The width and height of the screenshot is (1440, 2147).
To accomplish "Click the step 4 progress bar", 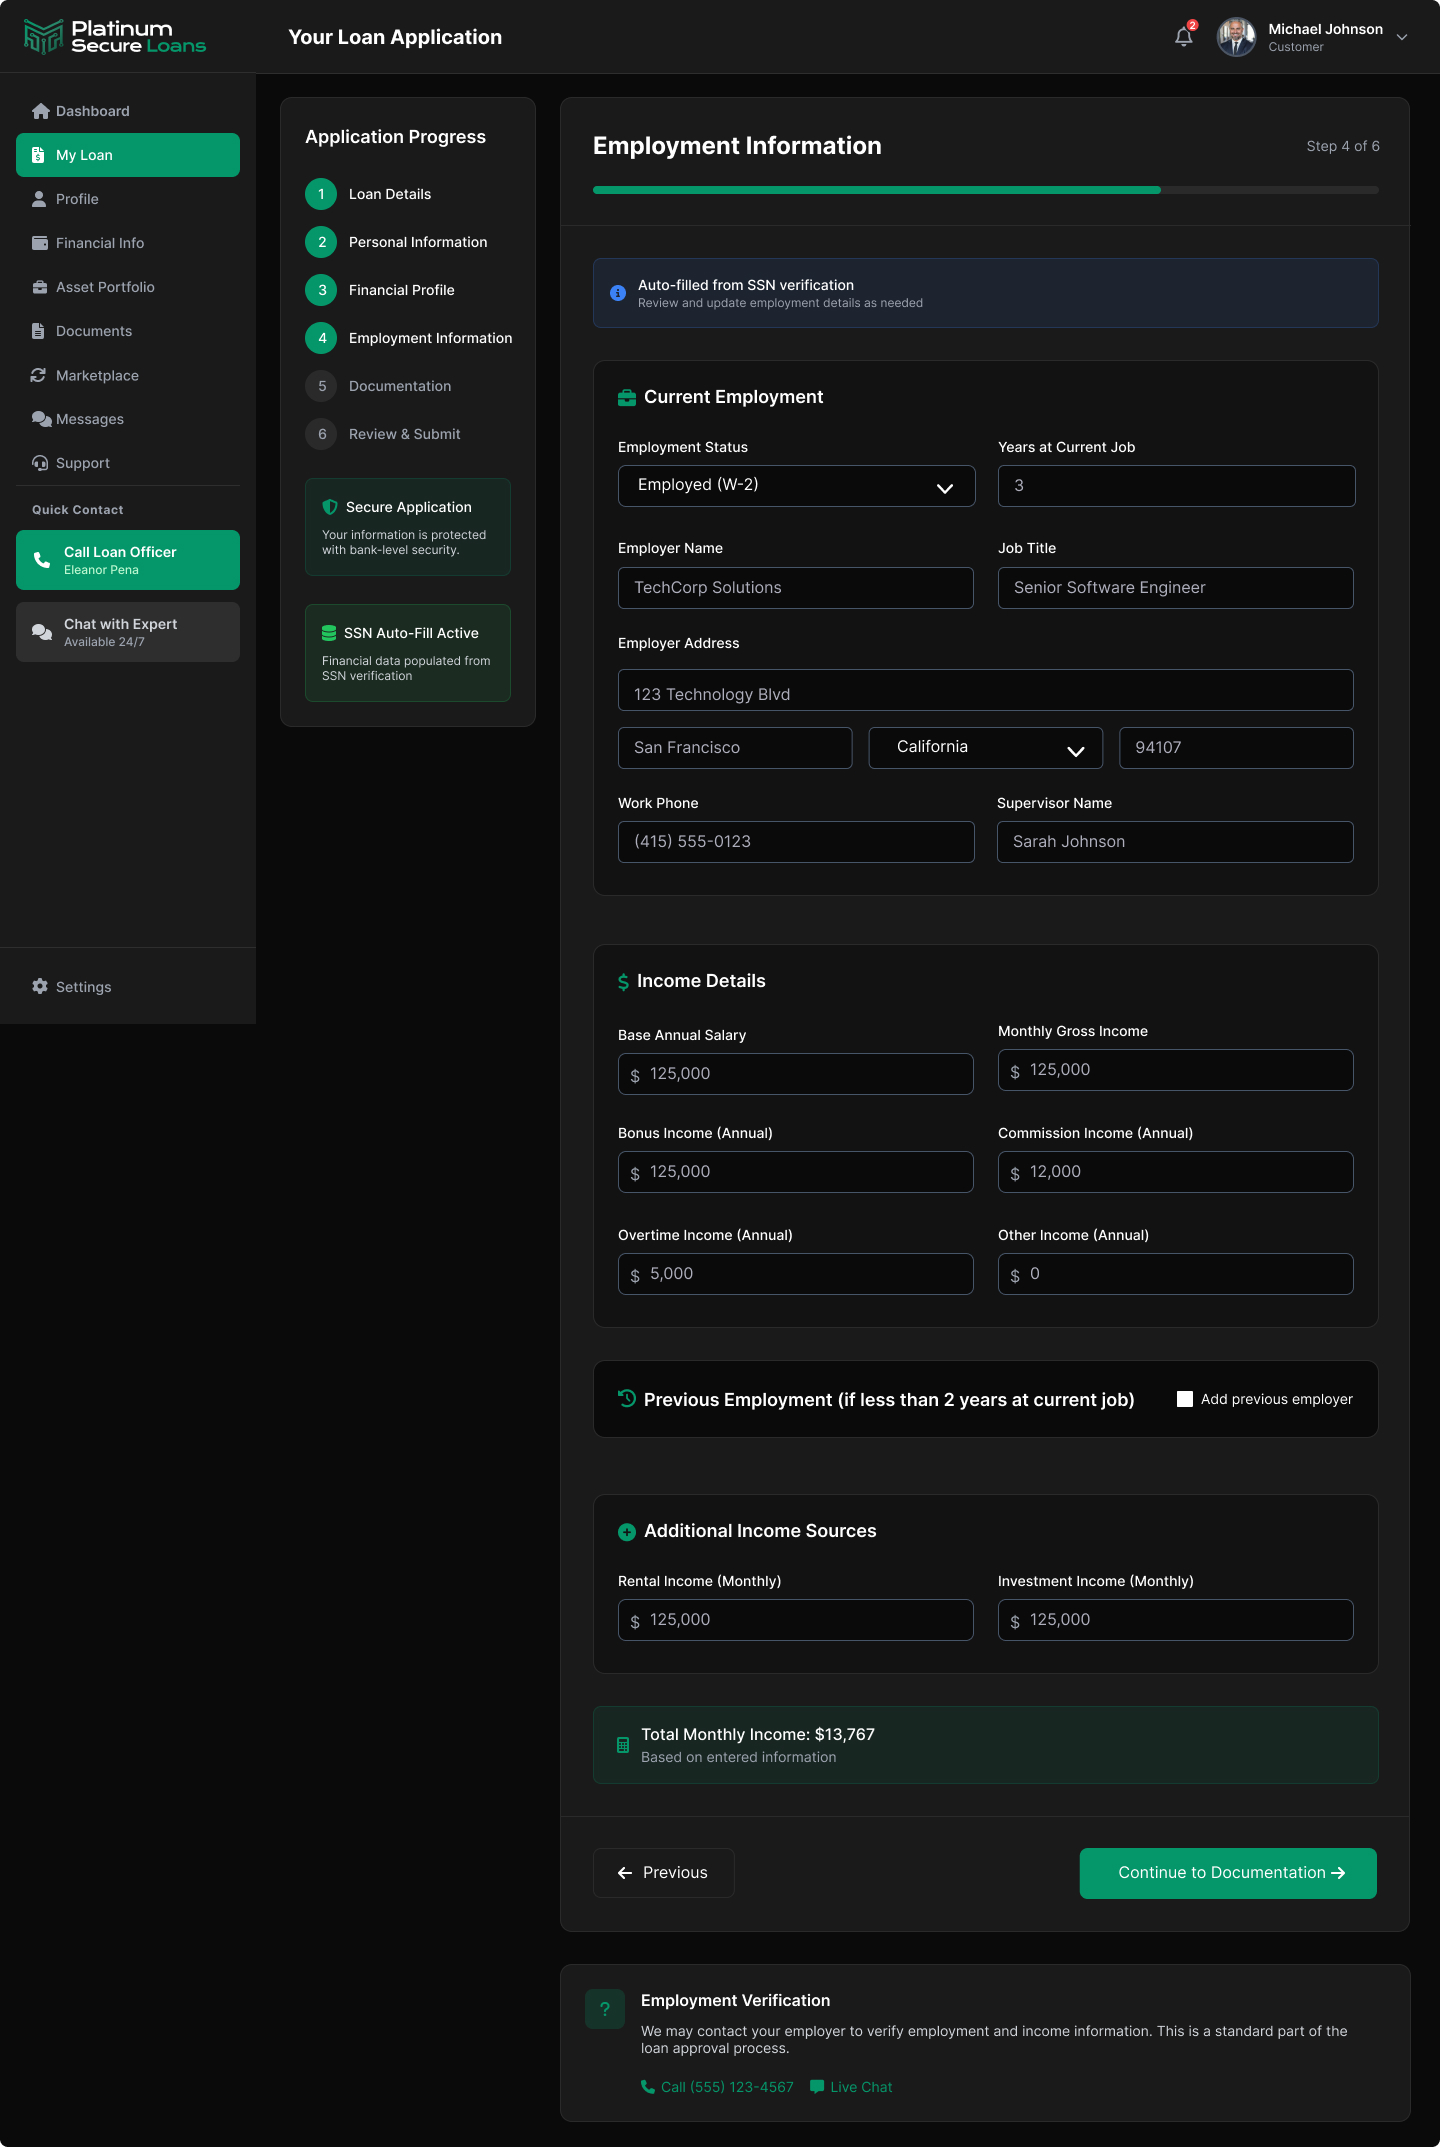I will pos(985,190).
